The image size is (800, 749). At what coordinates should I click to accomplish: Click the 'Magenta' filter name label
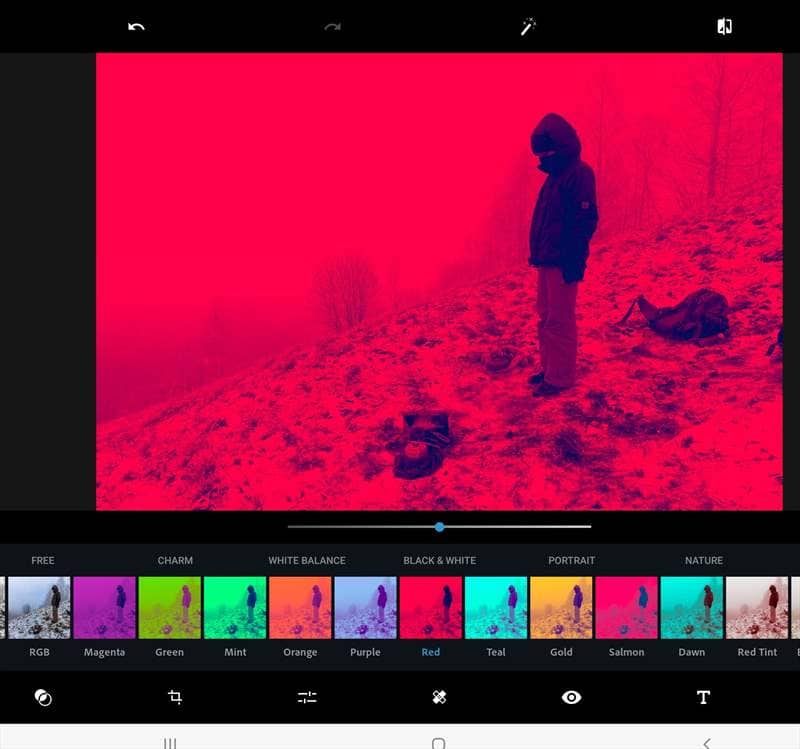105,652
